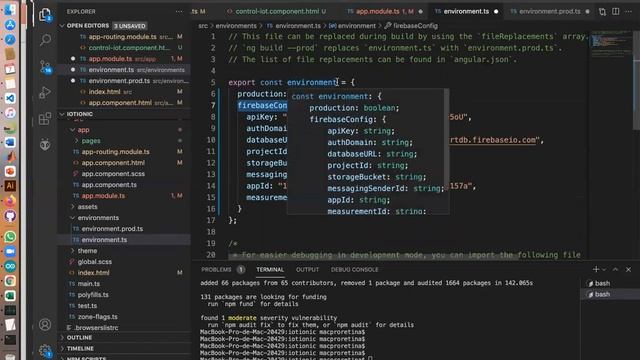The width and height of the screenshot is (640, 360).
Task: Open app.component.scss in file tree
Action: [113, 174]
